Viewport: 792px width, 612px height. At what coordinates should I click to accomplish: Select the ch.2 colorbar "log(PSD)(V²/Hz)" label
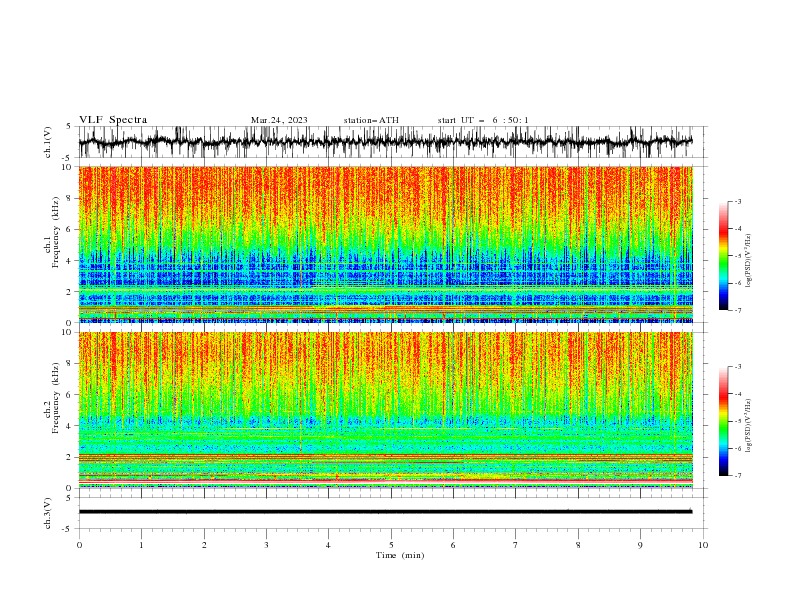[749, 426]
